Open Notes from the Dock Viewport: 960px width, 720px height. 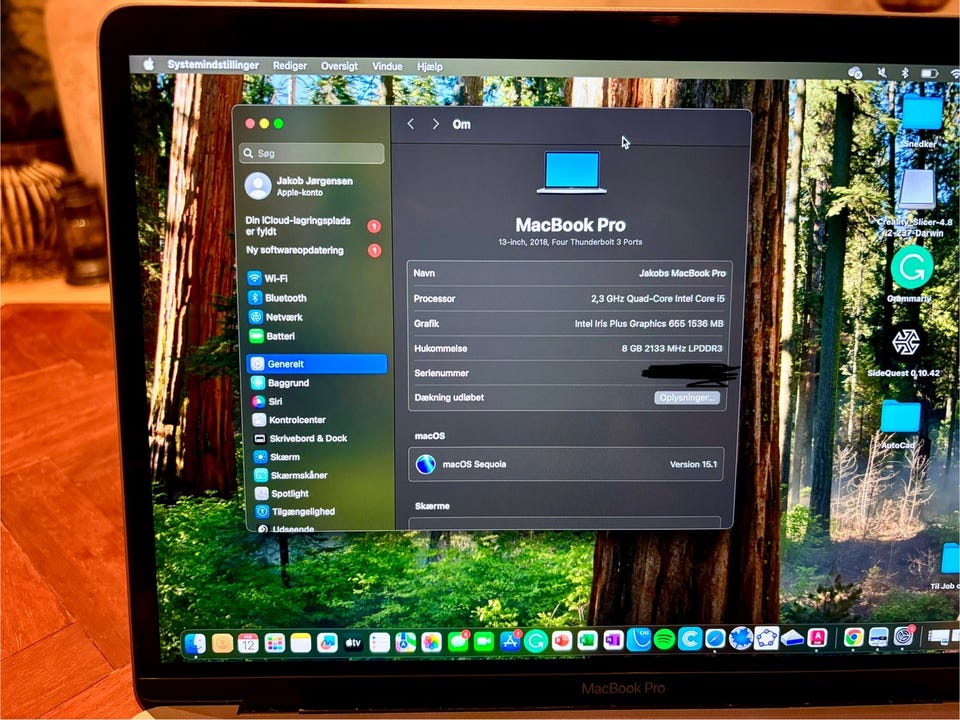coord(301,643)
